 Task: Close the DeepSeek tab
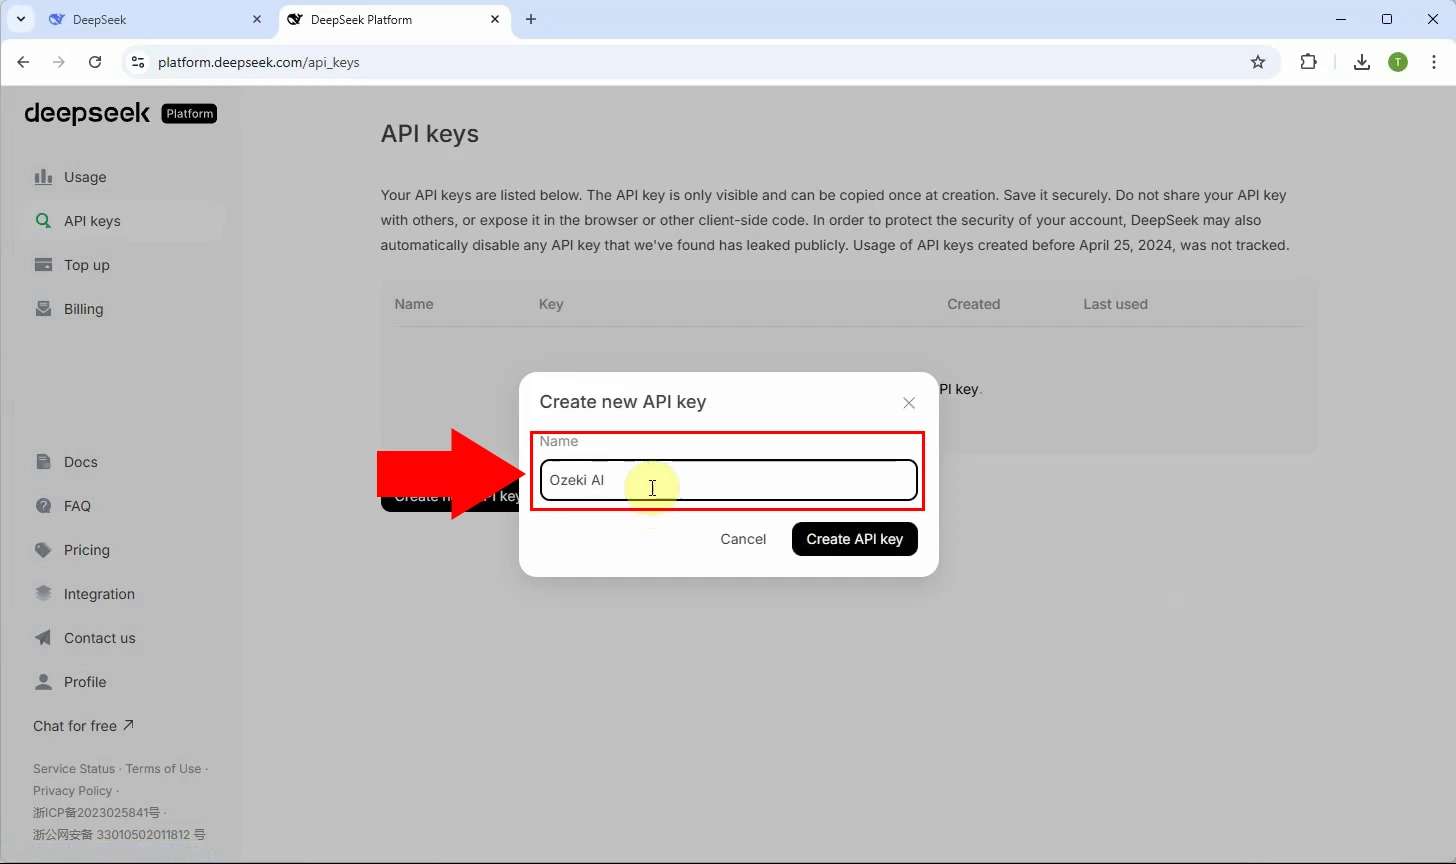point(257,20)
